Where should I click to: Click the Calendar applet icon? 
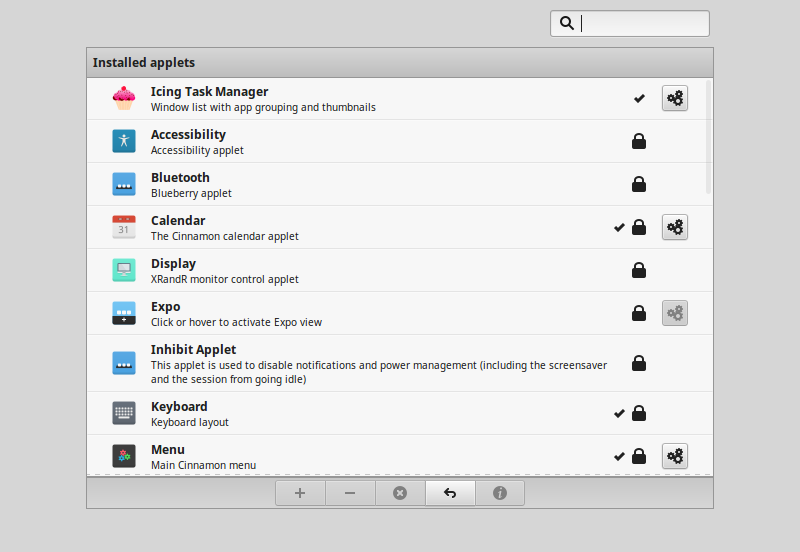(x=124, y=227)
